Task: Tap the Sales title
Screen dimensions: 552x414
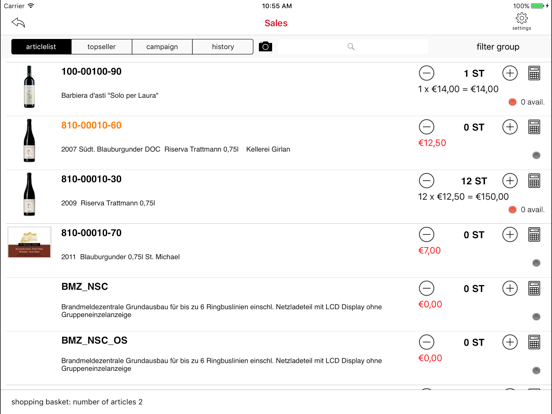Action: (x=276, y=23)
